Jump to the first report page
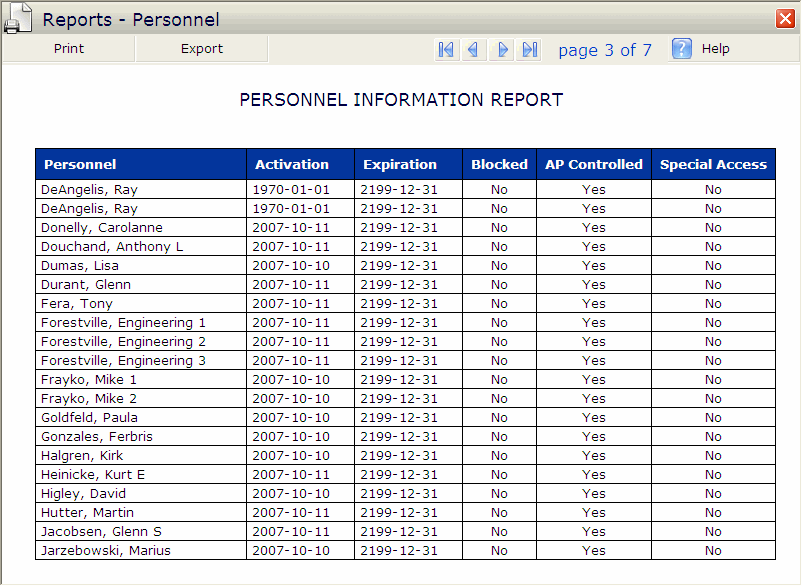The height and width of the screenshot is (586, 802). tap(446, 49)
